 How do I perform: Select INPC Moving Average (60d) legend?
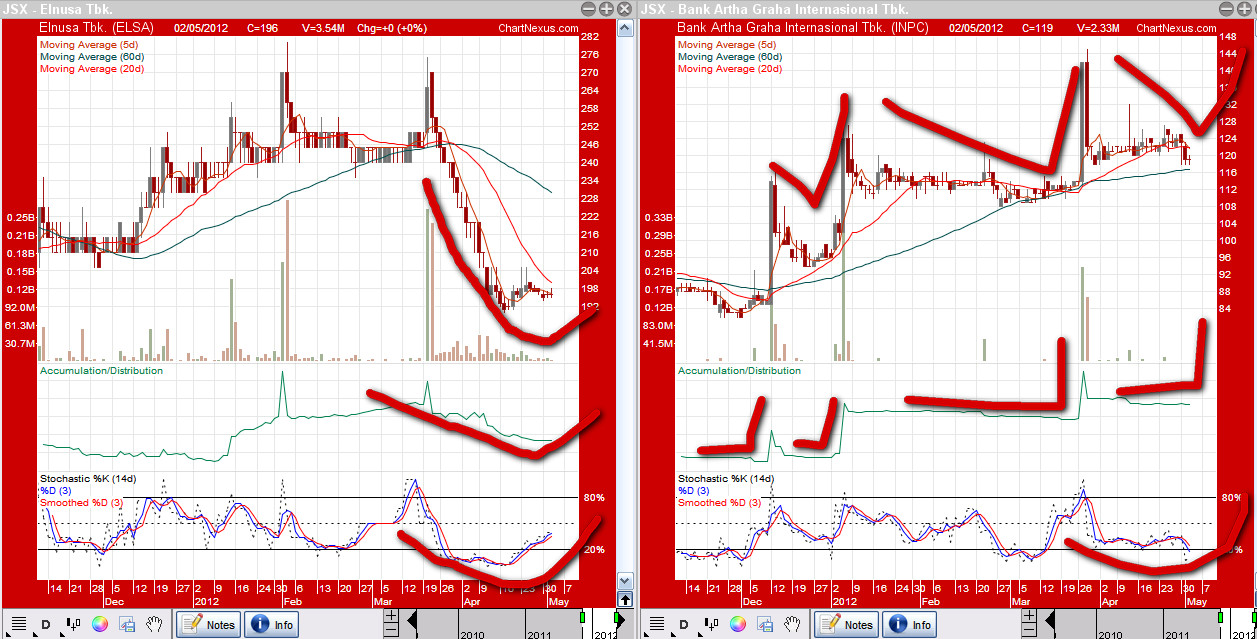point(729,57)
